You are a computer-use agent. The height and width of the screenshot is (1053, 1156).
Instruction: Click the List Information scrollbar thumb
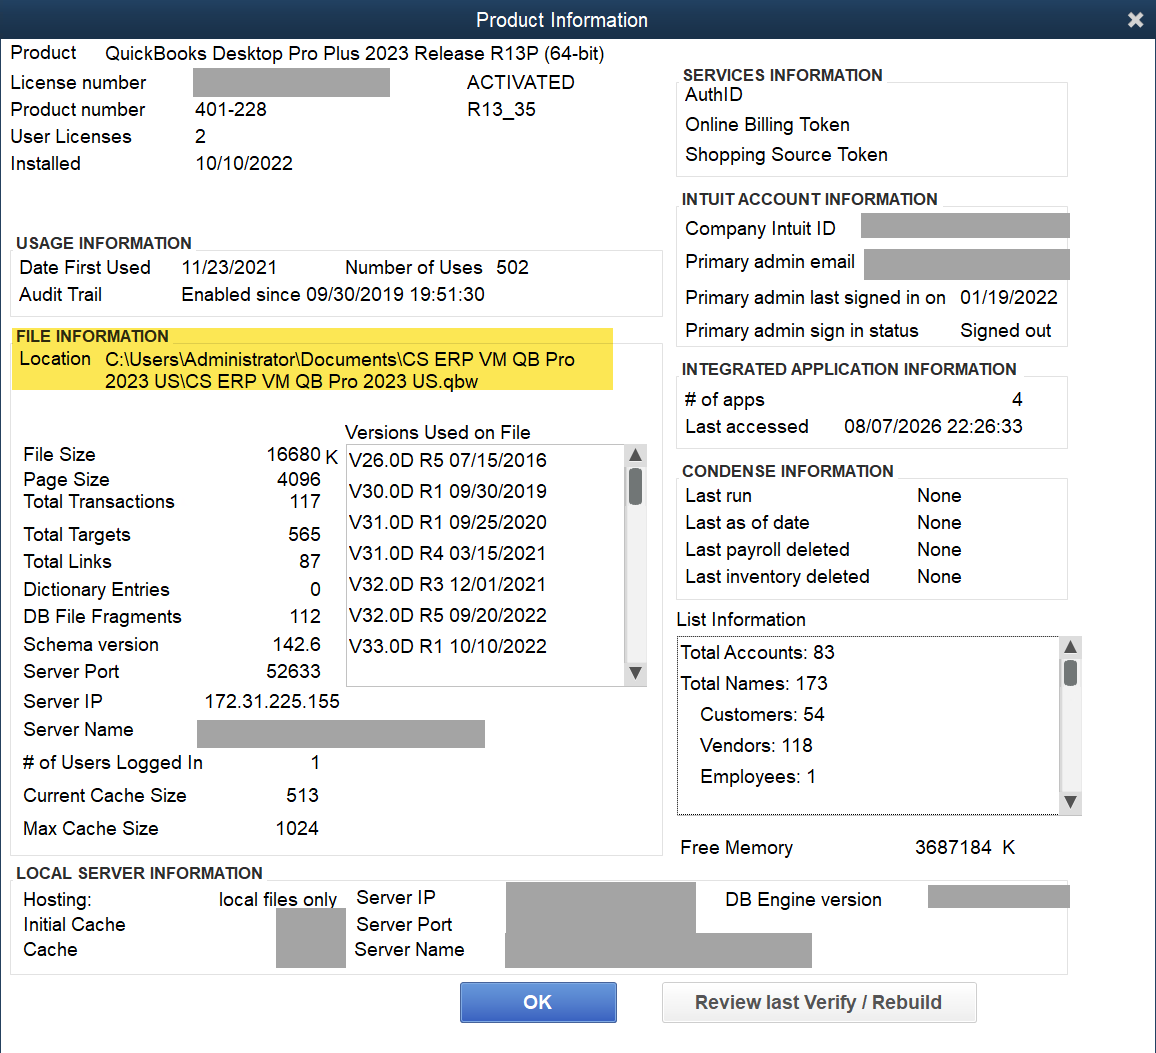tap(1070, 673)
